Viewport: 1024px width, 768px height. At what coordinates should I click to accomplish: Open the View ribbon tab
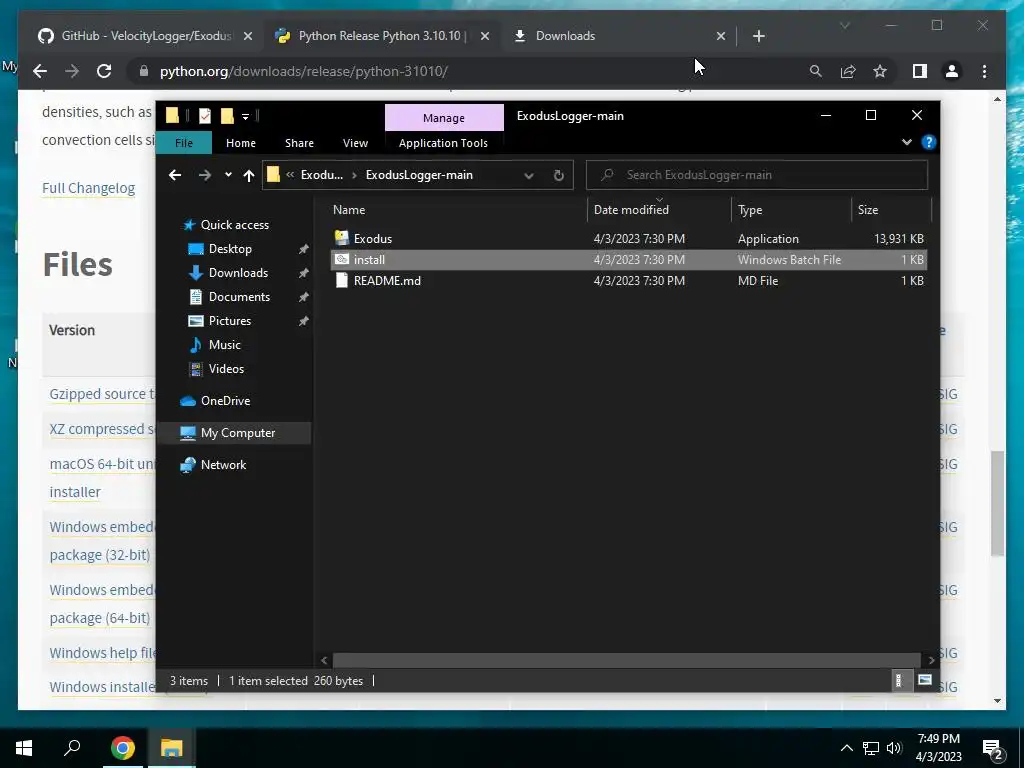point(355,143)
